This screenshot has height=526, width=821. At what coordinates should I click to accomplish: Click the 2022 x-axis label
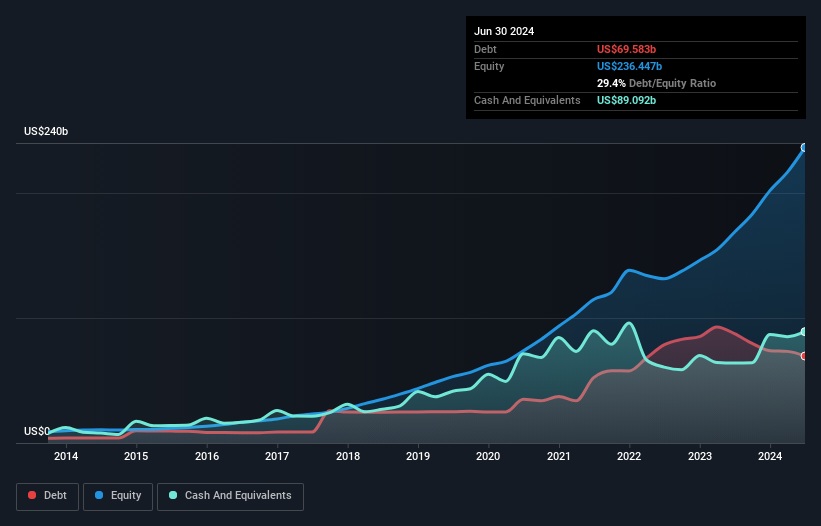[629, 456]
